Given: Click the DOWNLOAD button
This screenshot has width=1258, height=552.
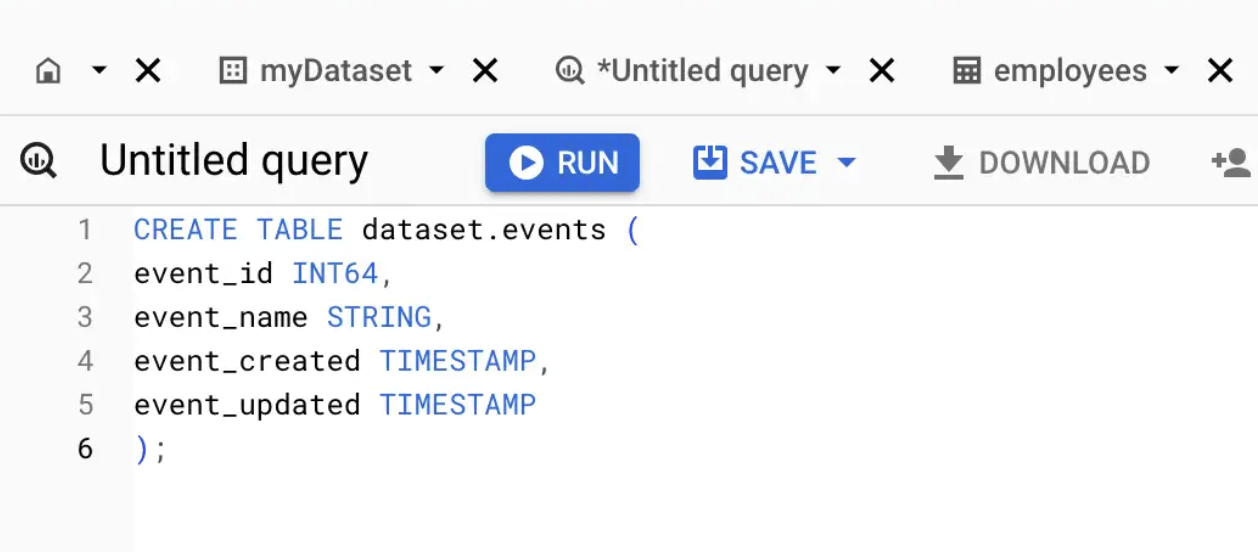Looking at the screenshot, I should click(x=1041, y=162).
